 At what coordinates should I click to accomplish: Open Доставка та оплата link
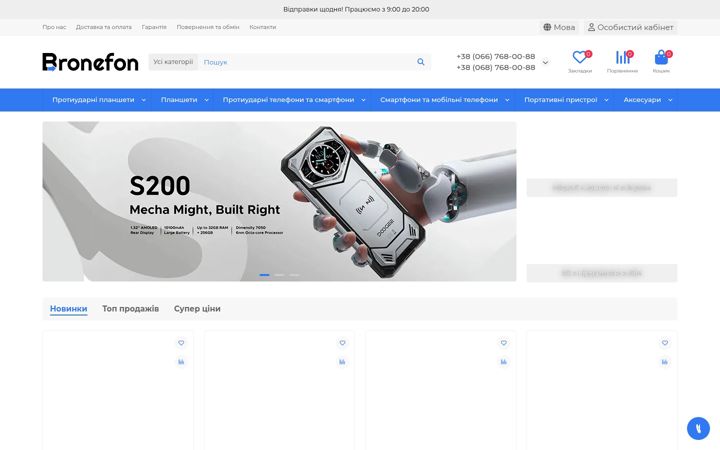pos(104,27)
